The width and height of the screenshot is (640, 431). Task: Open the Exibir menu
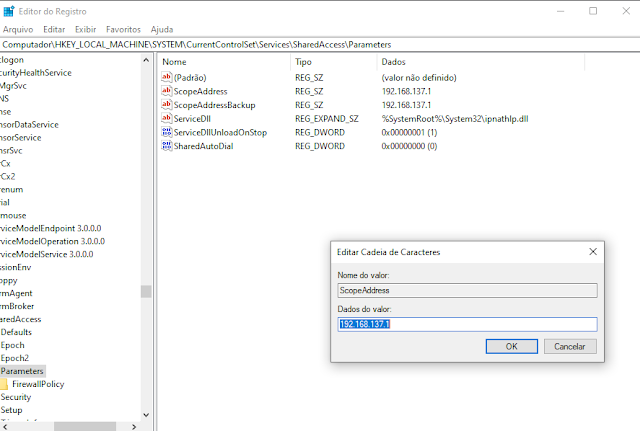[x=85, y=29]
